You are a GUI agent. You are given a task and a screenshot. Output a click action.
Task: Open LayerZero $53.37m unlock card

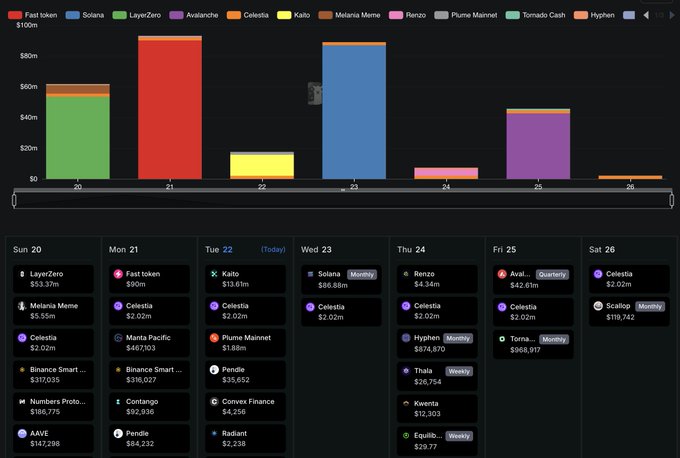53,279
